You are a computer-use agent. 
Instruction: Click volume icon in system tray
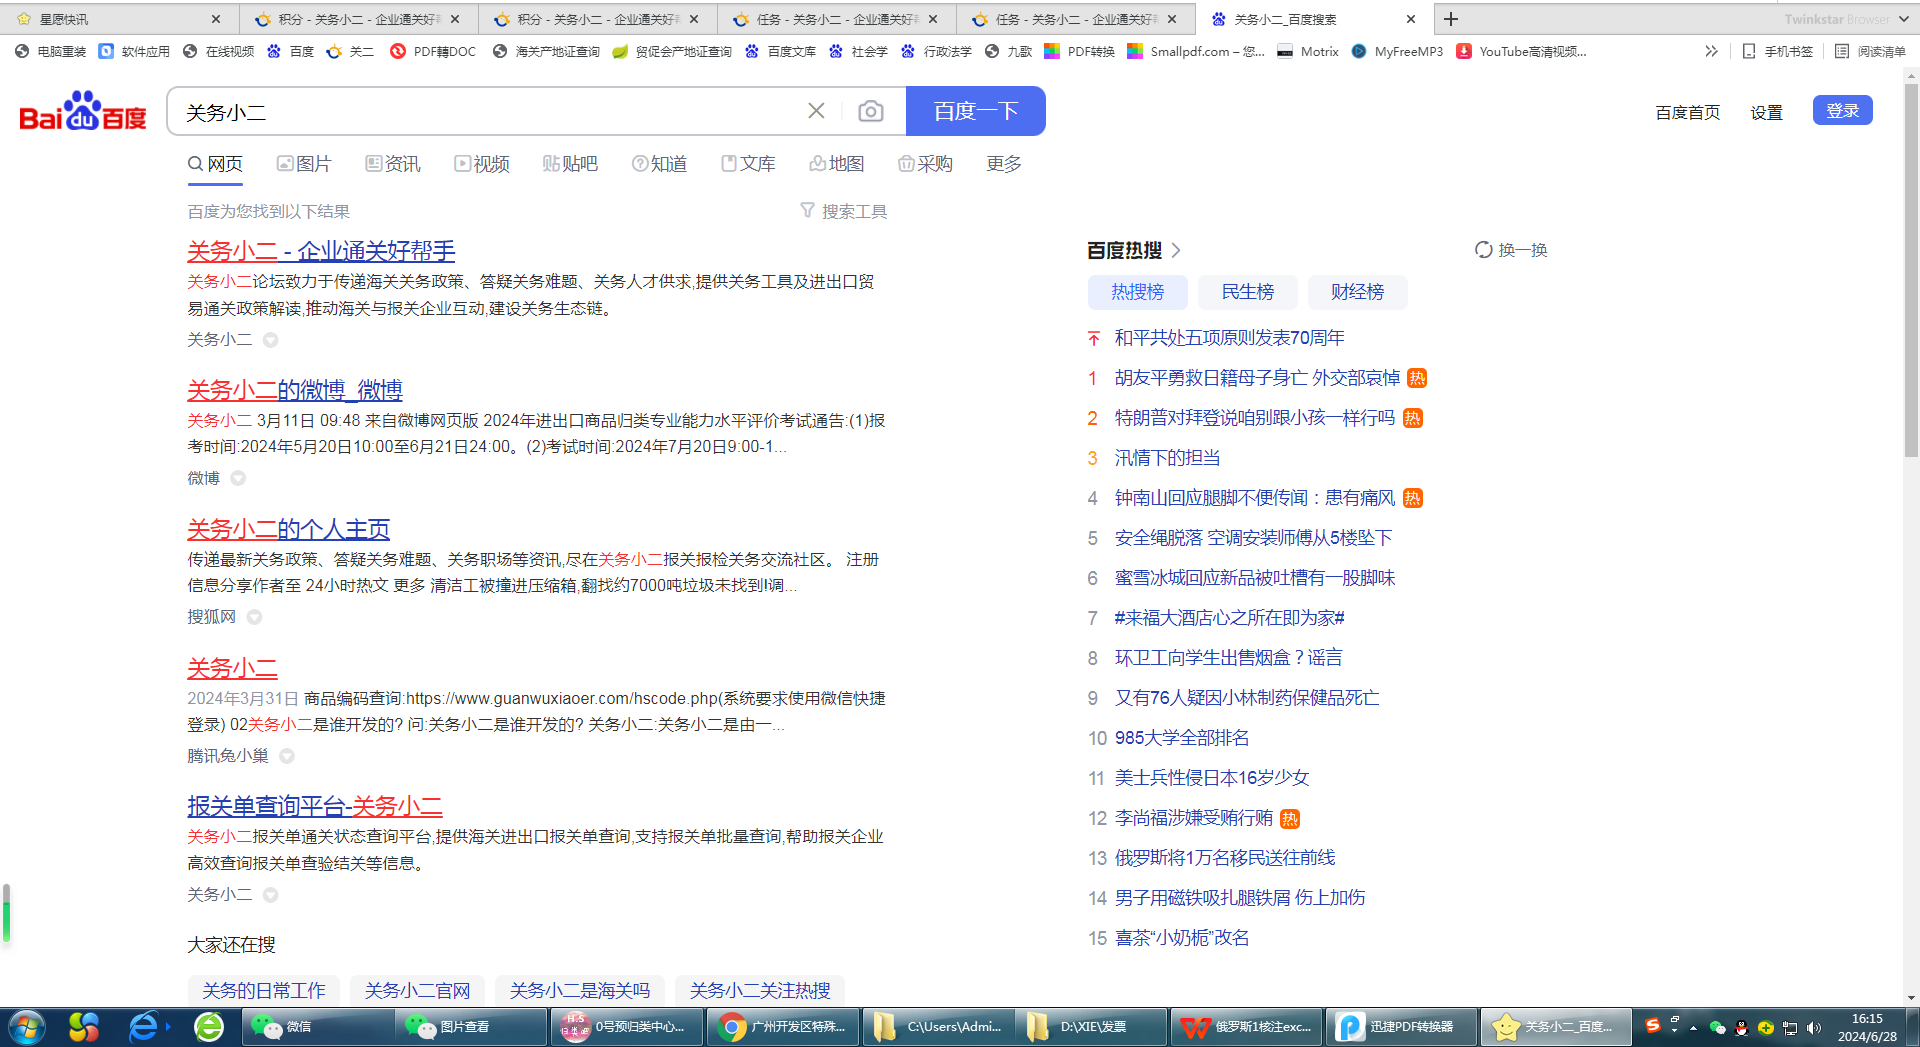click(x=1814, y=1027)
